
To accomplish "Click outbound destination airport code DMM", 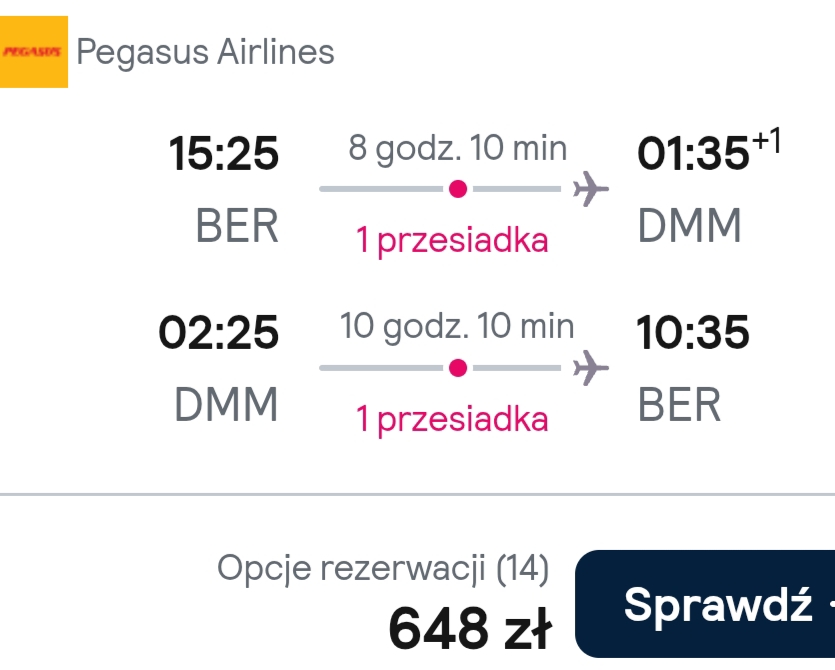I will coord(690,226).
